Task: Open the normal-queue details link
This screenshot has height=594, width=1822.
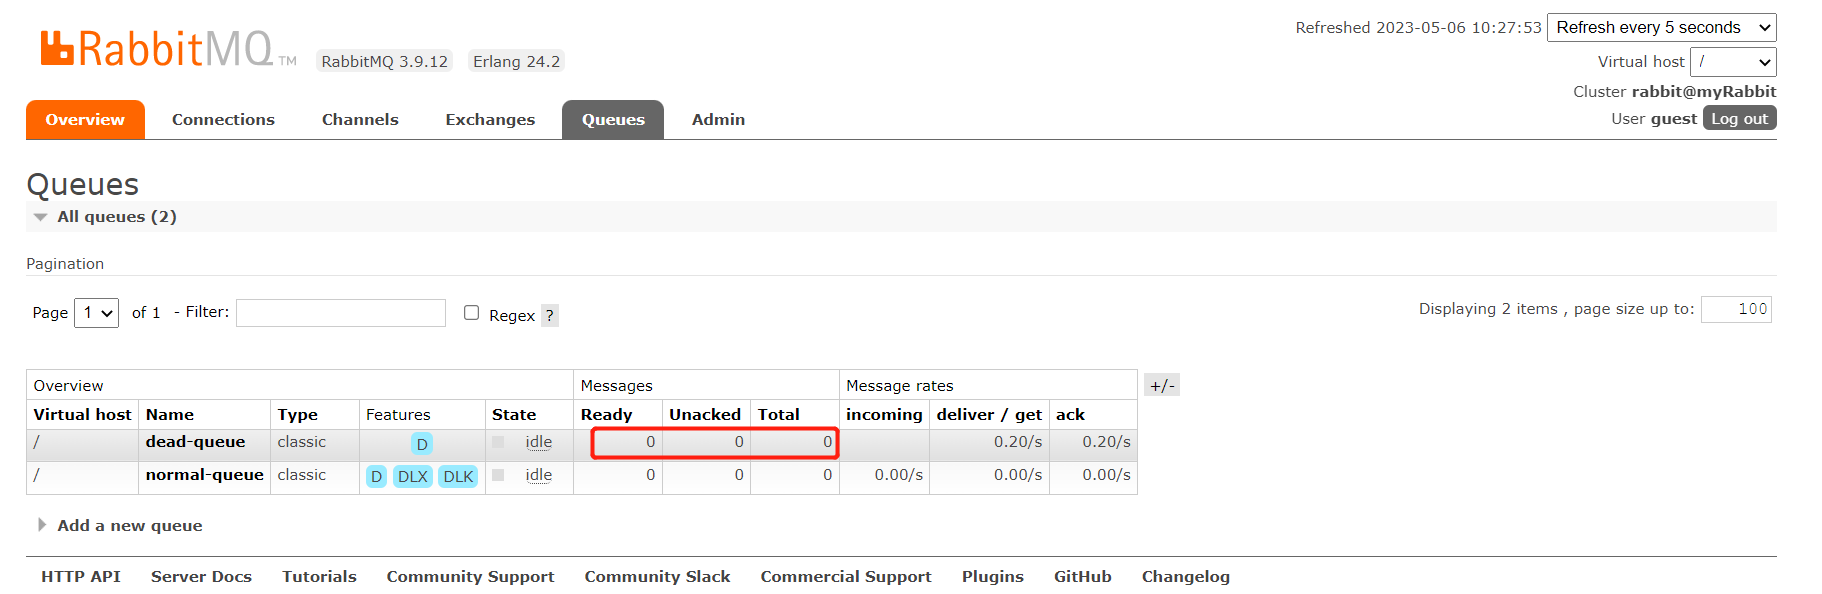Action: pos(204,475)
